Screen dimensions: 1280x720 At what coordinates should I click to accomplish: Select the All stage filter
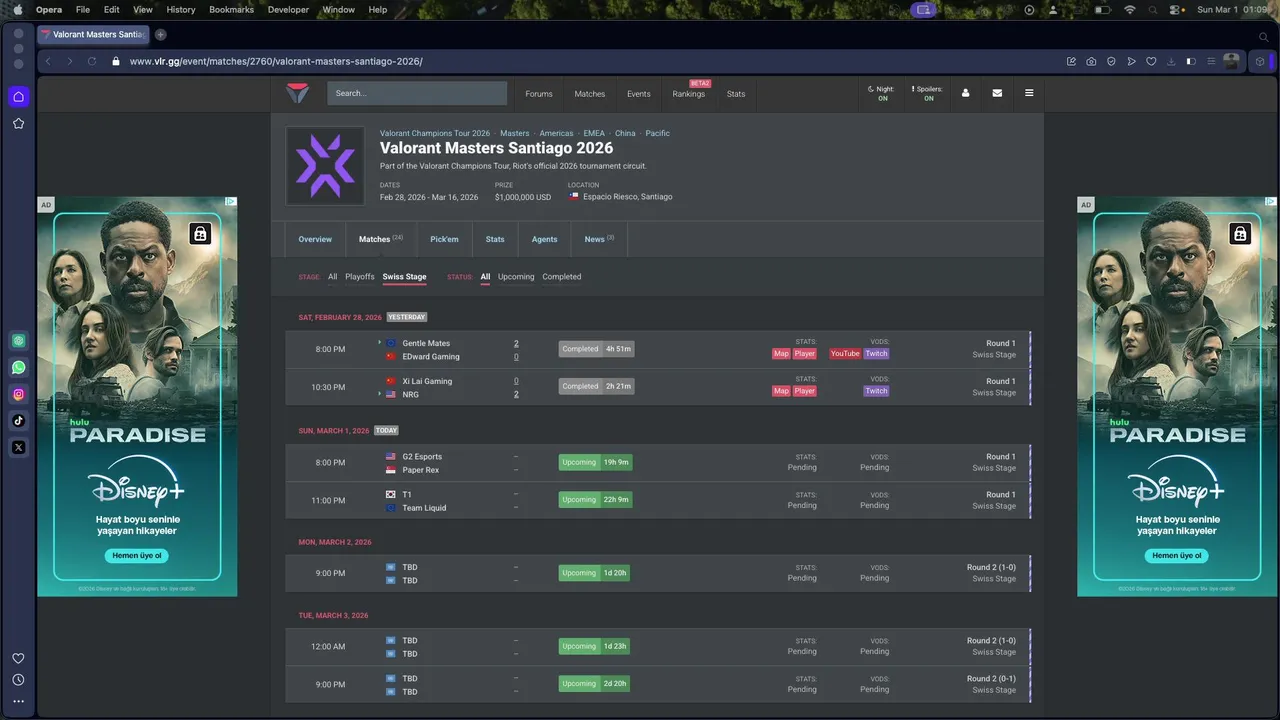[x=333, y=277]
